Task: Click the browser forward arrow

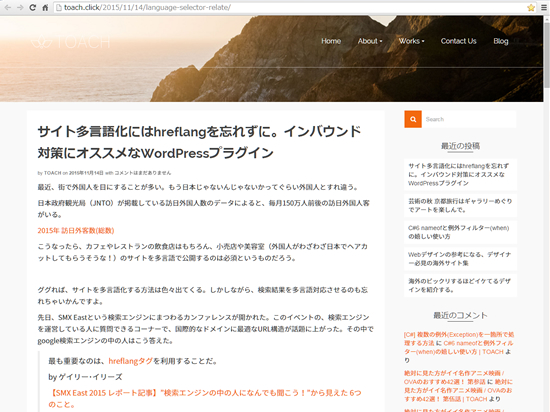Action: click(20, 7)
